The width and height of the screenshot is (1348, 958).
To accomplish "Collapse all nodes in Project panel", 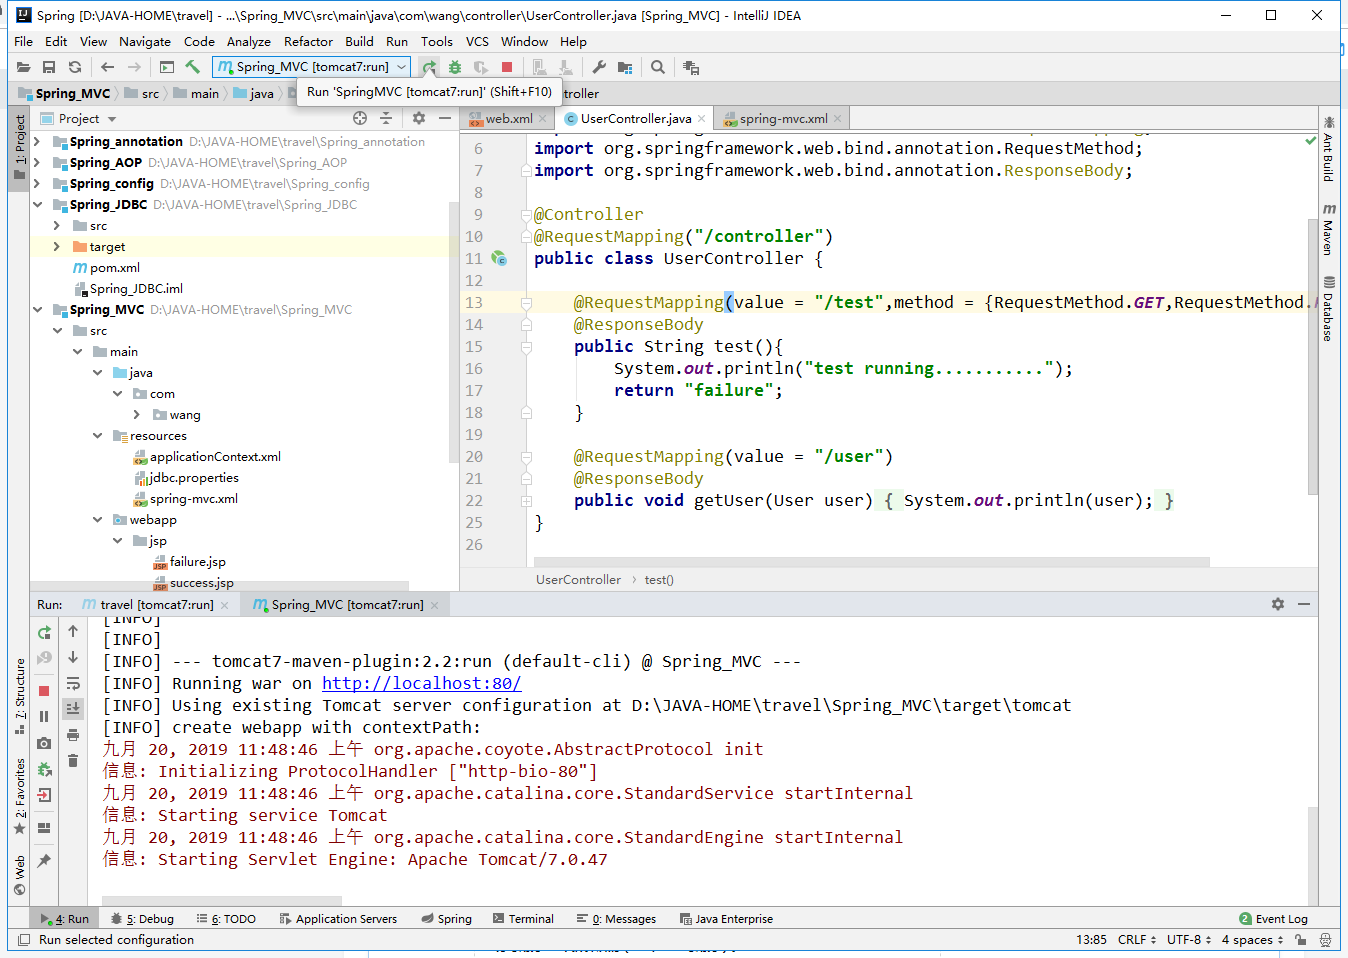I will tap(386, 118).
